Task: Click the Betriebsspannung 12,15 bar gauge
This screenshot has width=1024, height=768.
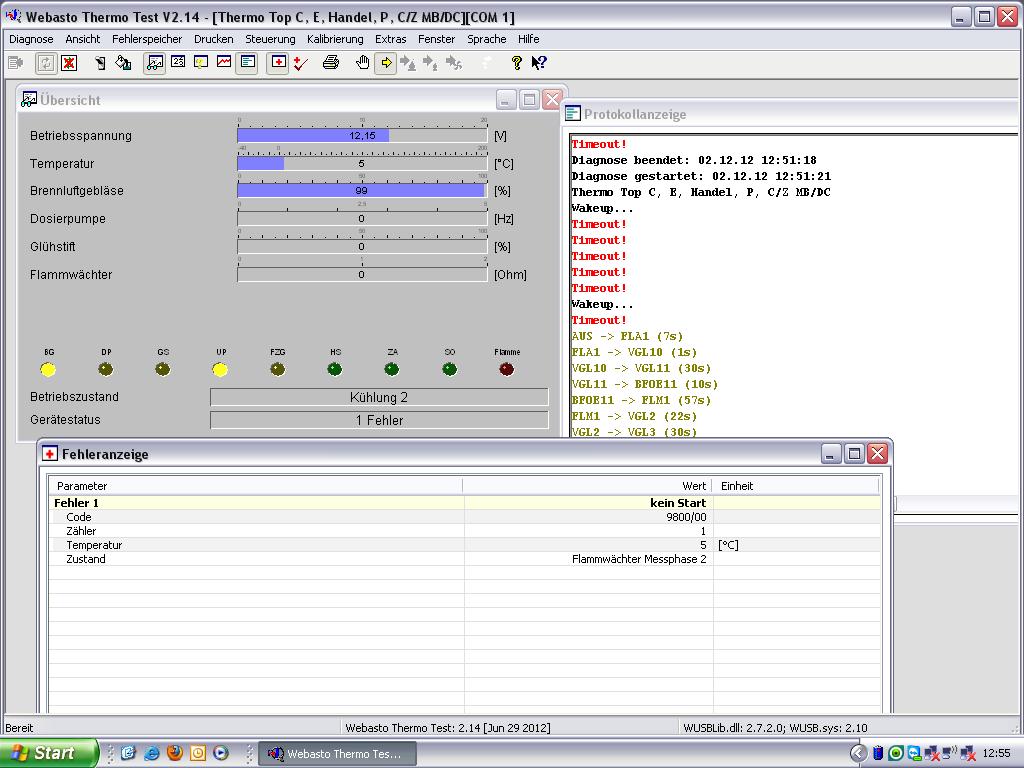Action: coord(362,135)
